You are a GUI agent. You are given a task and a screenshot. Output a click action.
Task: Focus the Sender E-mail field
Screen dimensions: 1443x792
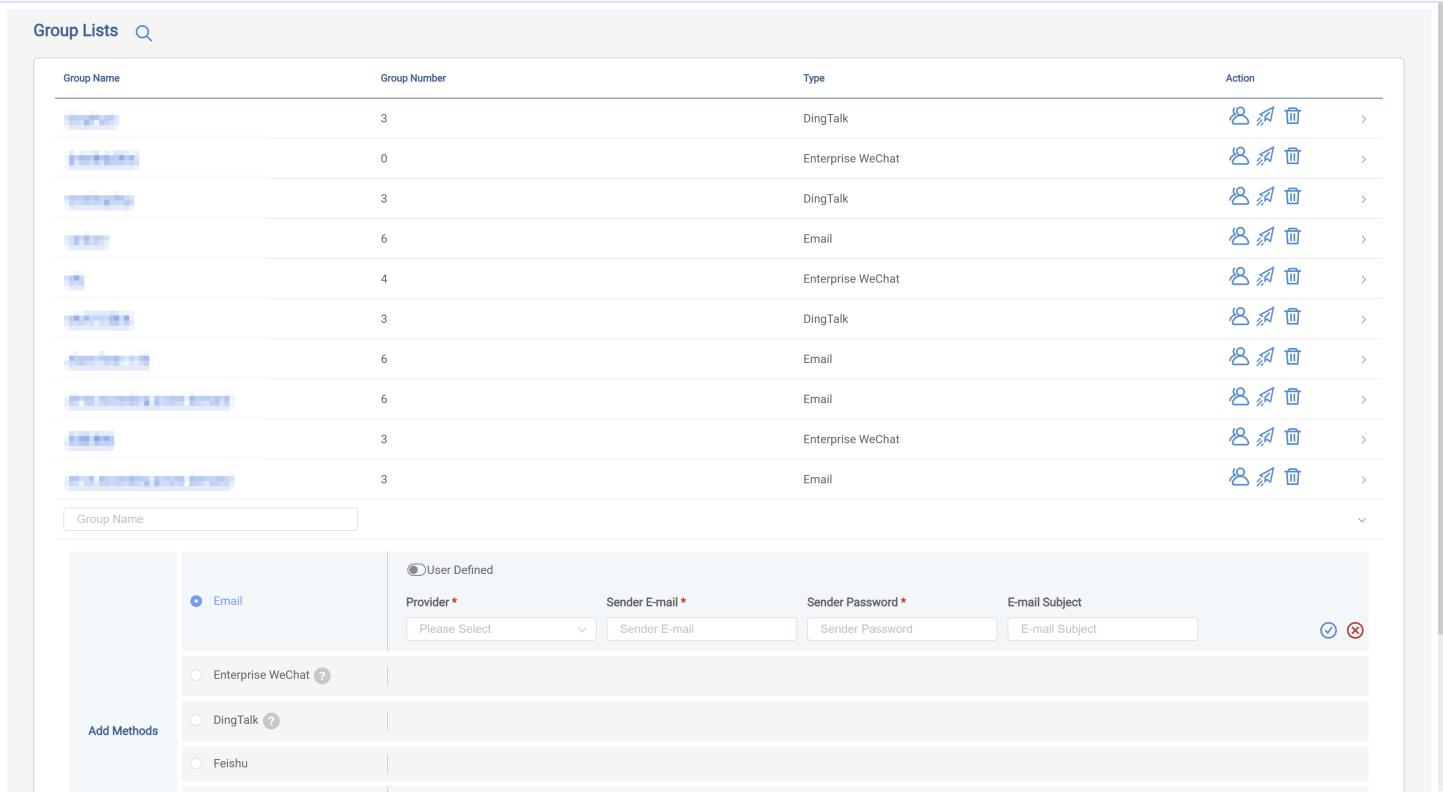point(701,629)
